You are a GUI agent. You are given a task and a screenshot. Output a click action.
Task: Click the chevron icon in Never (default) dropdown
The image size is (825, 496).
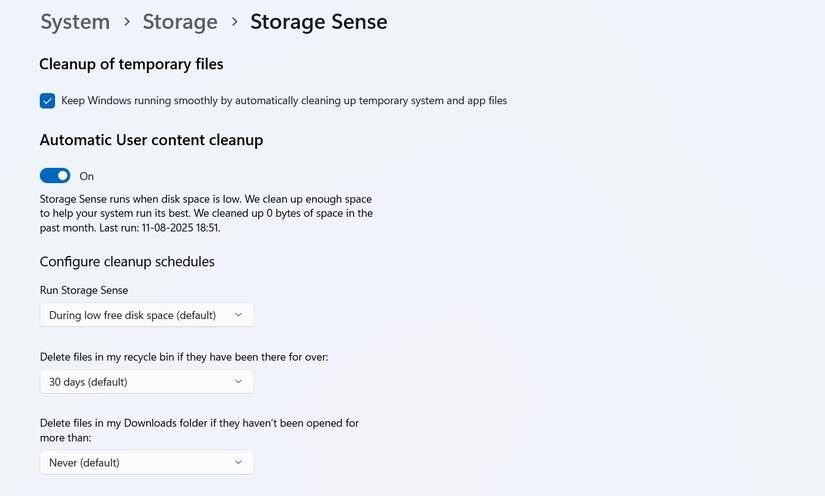coord(238,462)
